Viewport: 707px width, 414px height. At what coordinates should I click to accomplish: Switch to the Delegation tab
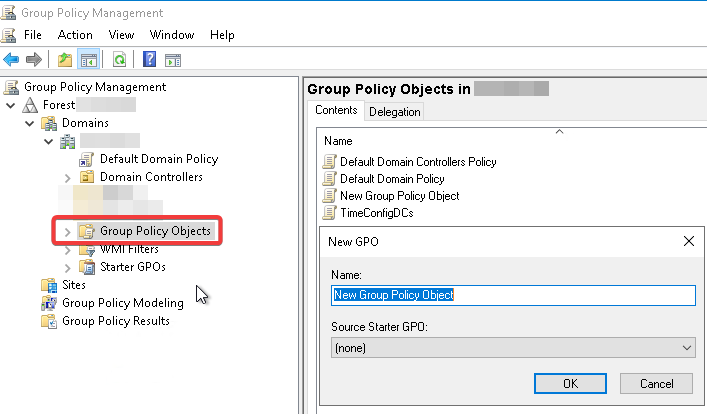click(395, 112)
